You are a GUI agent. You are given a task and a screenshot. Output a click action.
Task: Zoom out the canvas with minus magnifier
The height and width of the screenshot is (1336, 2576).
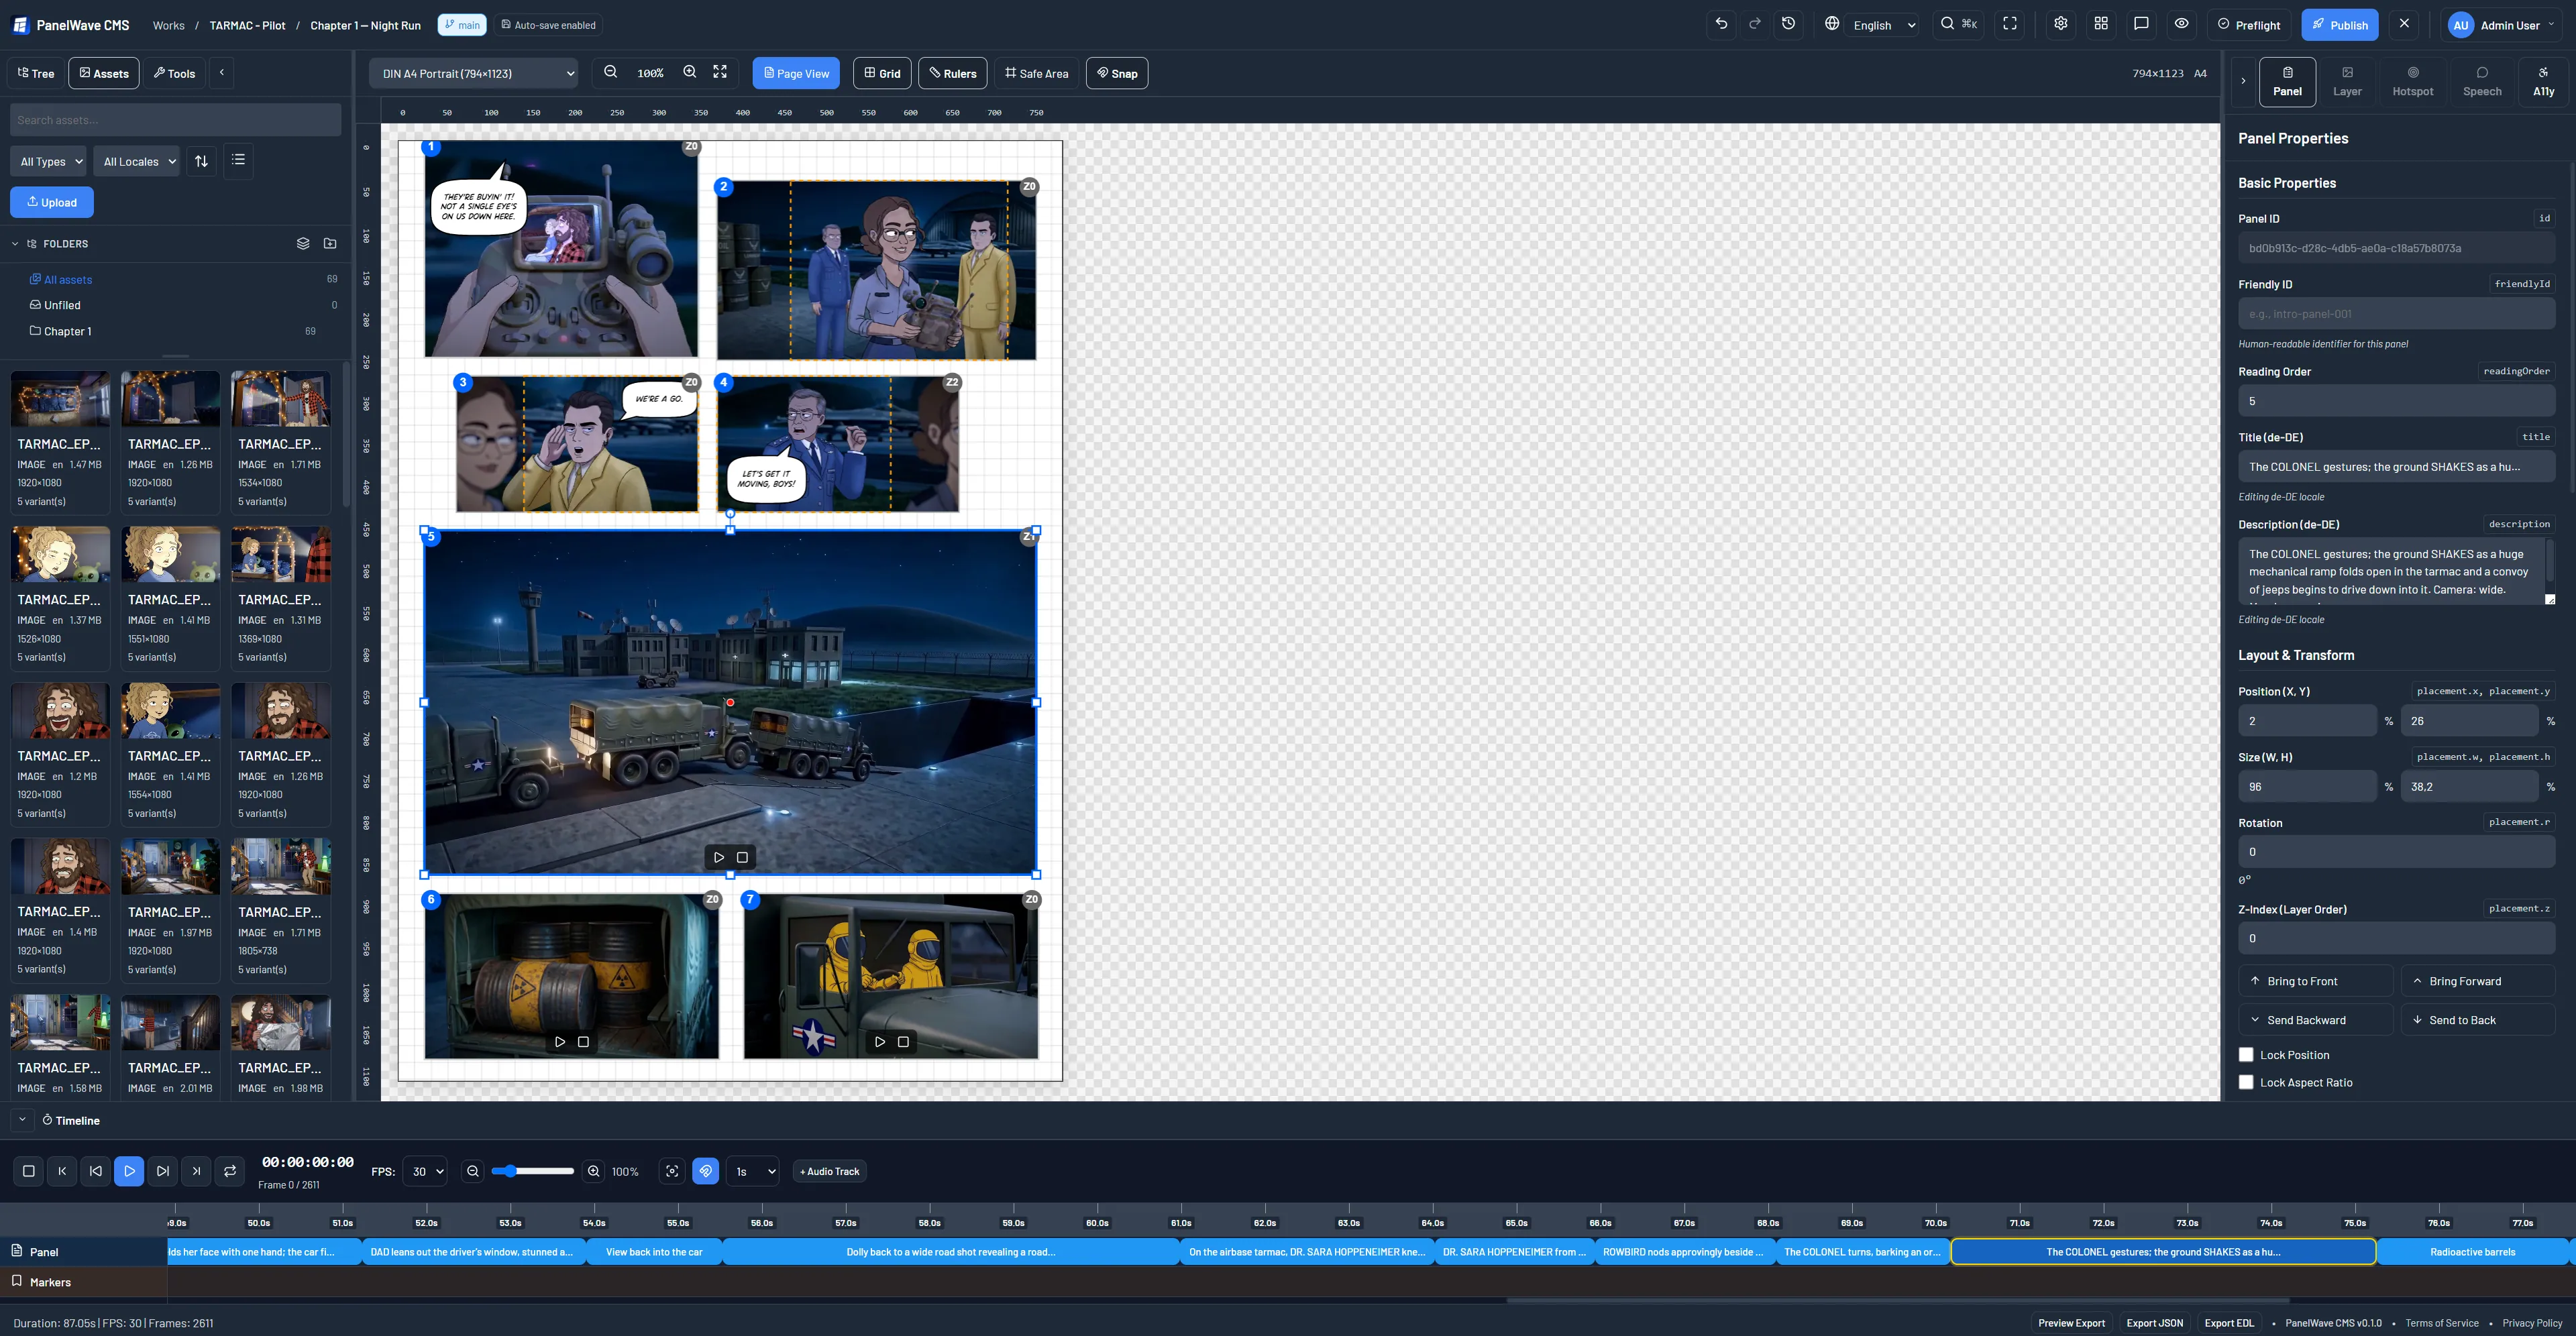(x=611, y=72)
